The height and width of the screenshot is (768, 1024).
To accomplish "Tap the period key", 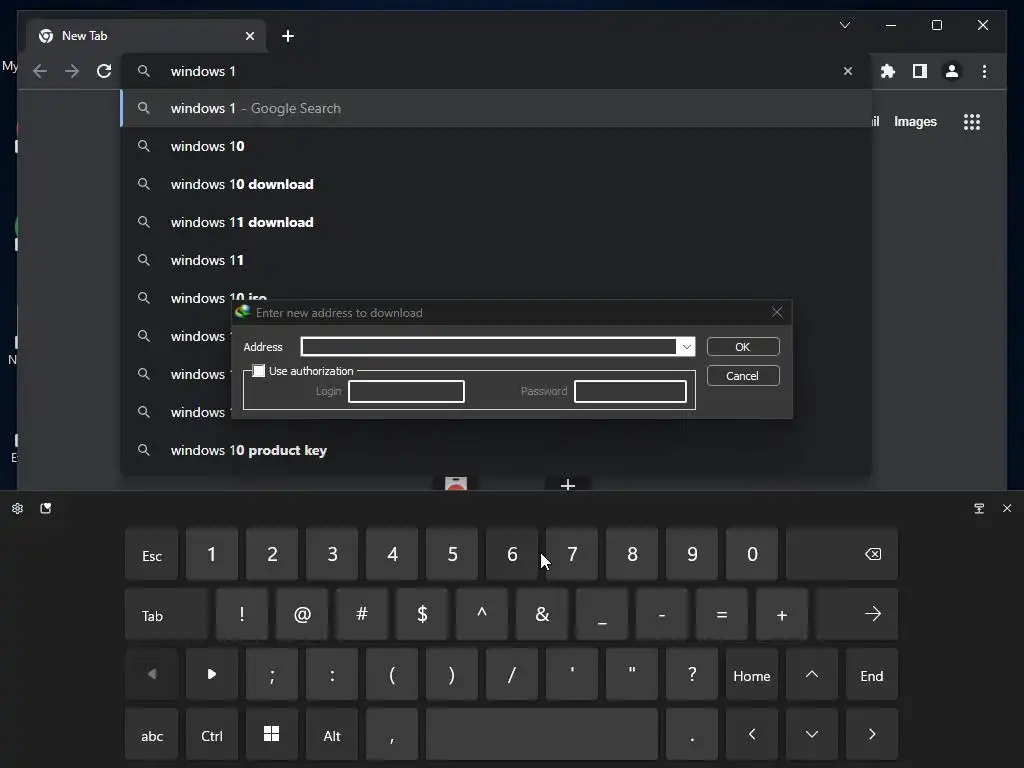I will pos(692,735).
